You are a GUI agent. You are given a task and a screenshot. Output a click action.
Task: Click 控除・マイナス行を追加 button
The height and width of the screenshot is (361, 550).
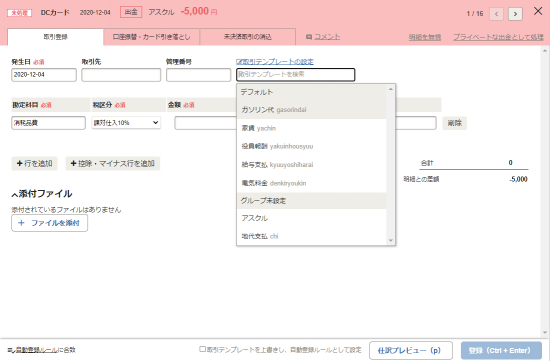(x=113, y=163)
